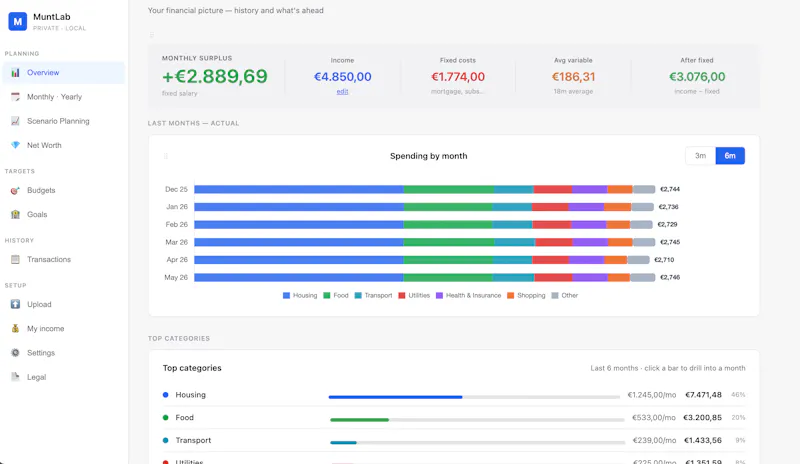This screenshot has width=800, height=464.
Task: Click the €3.200,85 Food total
Action: click(x=702, y=418)
